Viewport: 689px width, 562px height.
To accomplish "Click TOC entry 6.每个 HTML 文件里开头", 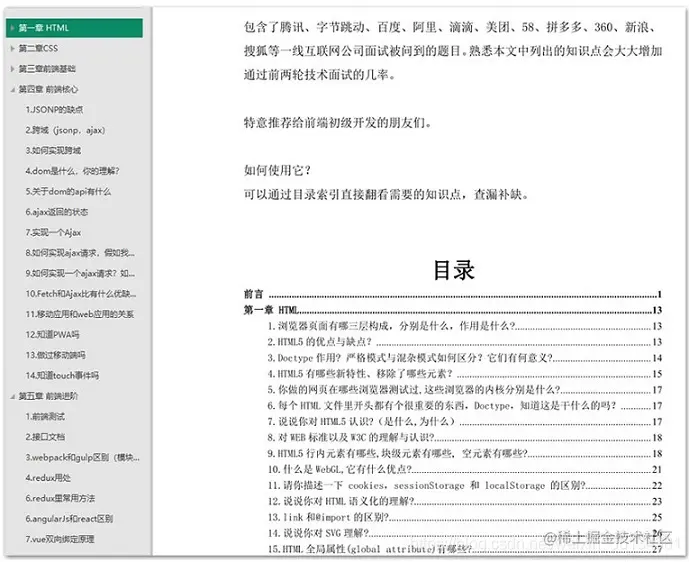I will pyautogui.click(x=465, y=406).
